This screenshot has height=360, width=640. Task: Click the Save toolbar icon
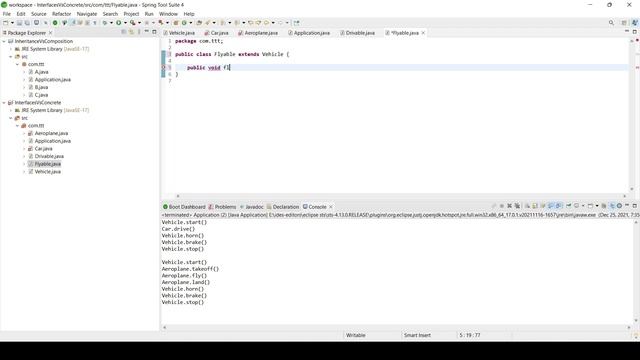pos(19,23)
